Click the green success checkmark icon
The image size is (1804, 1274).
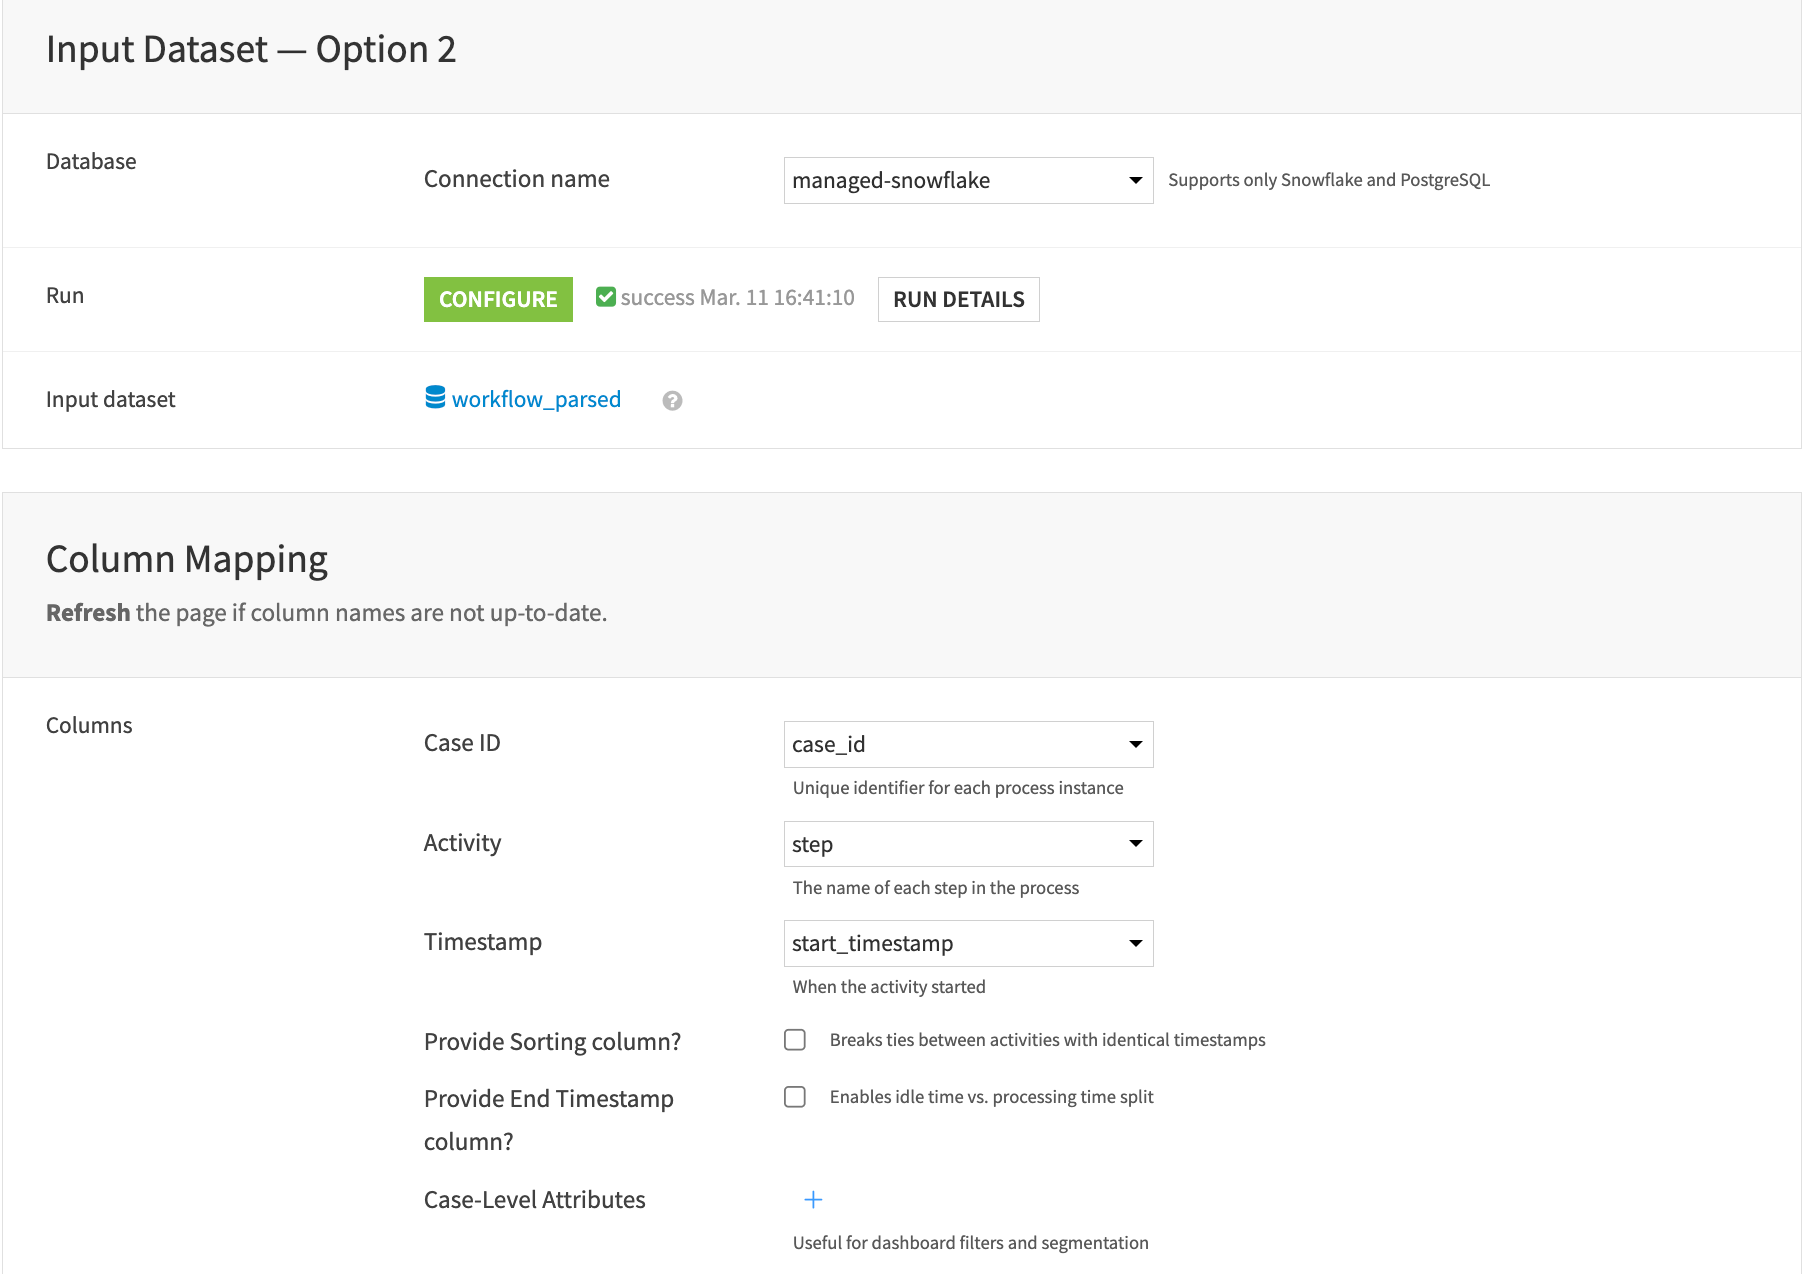click(x=606, y=296)
